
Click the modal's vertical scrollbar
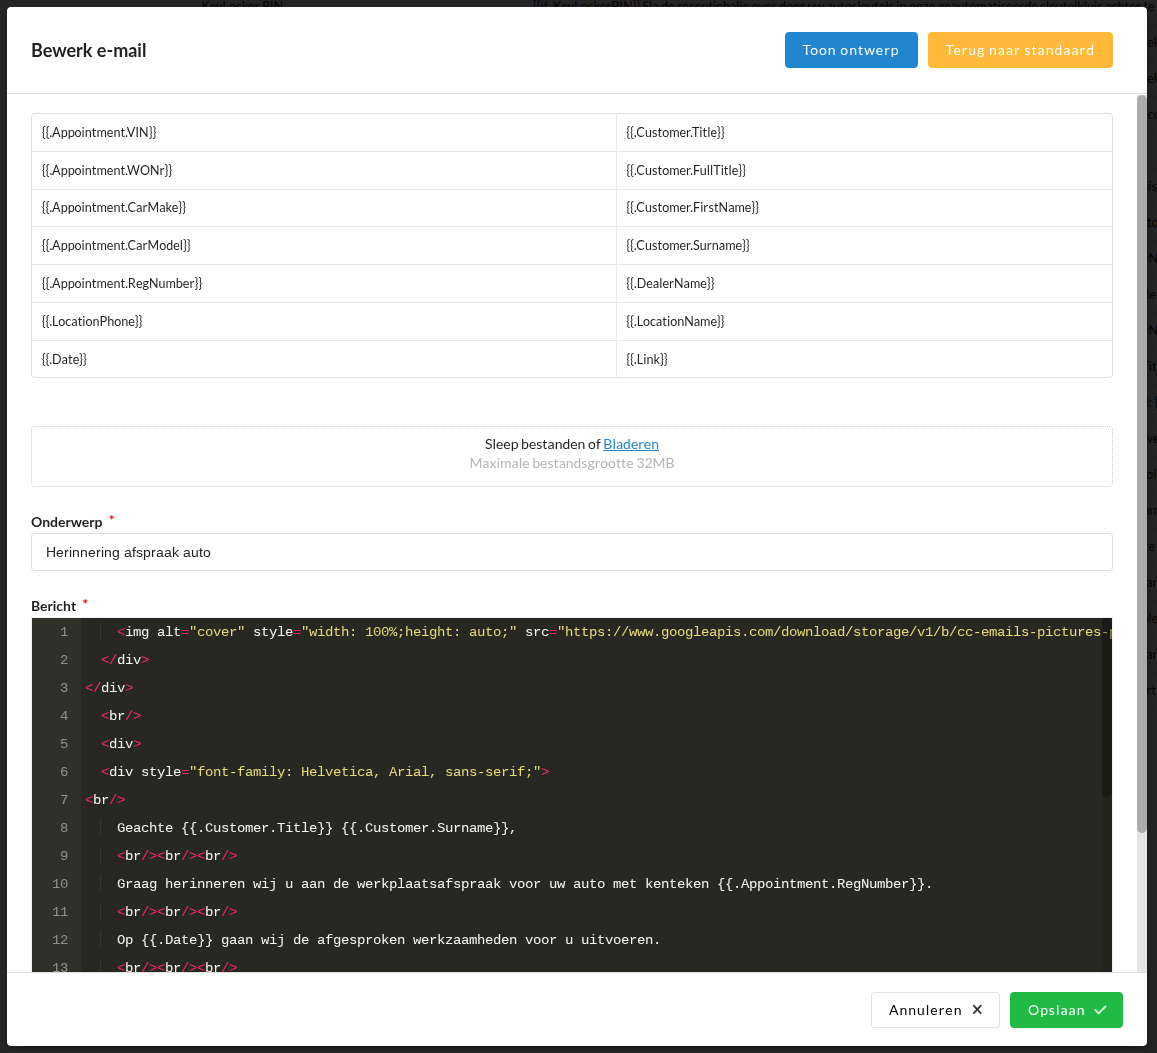(x=1141, y=460)
